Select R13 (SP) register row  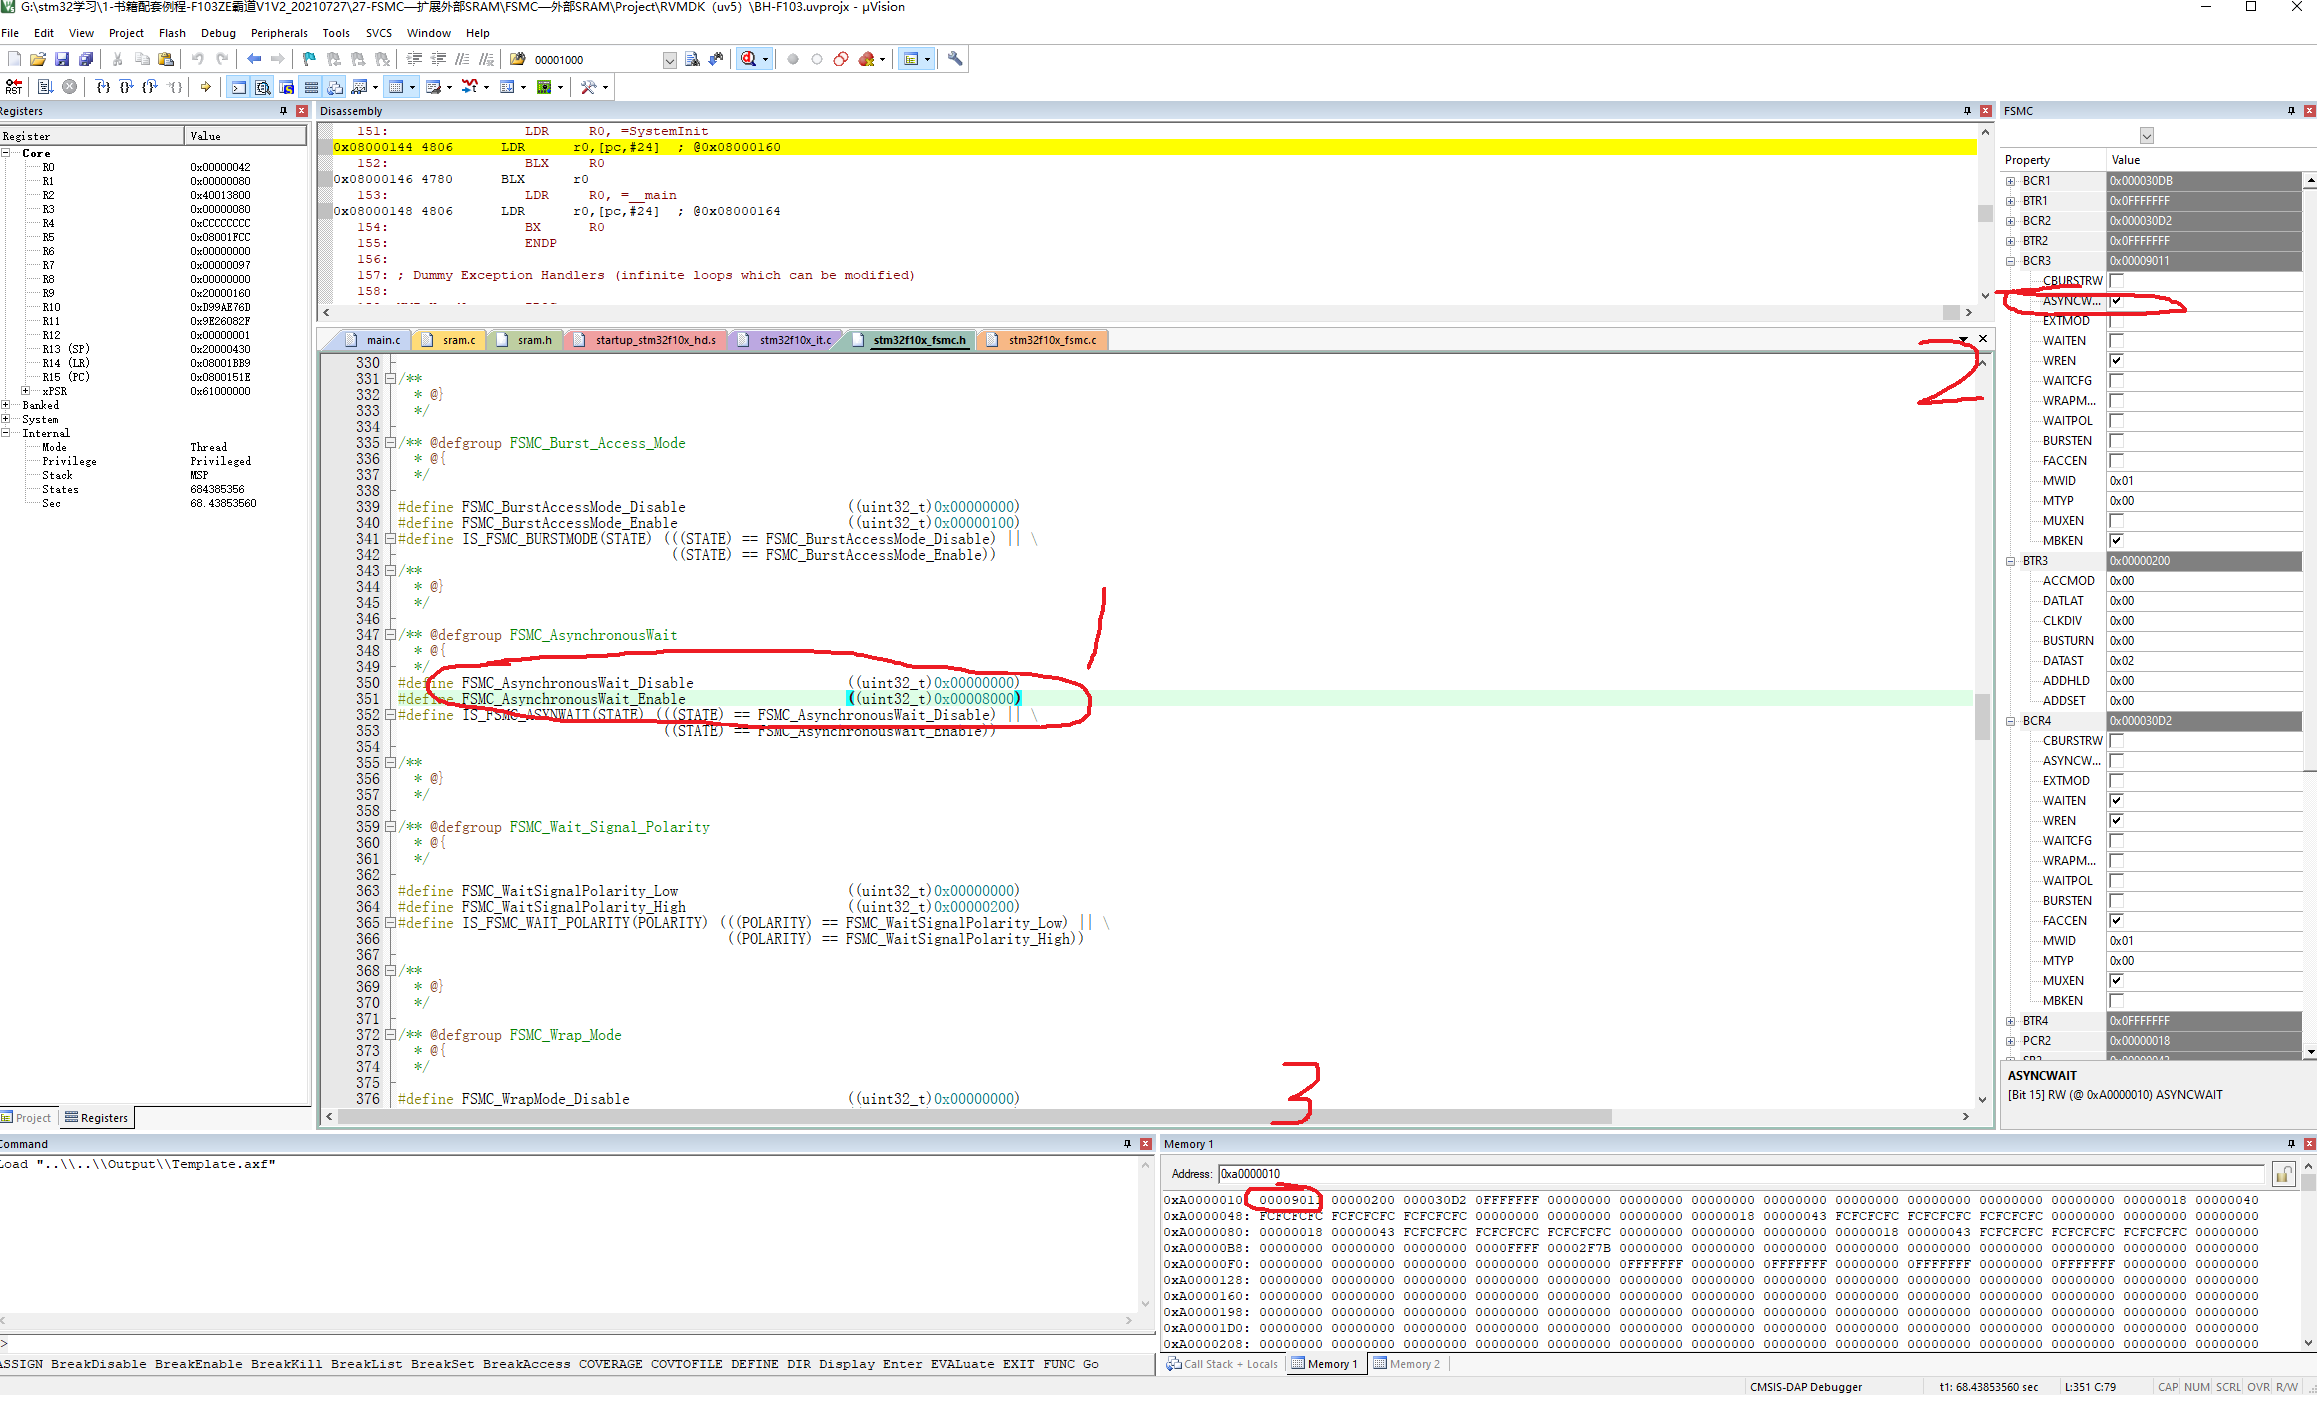(x=153, y=349)
